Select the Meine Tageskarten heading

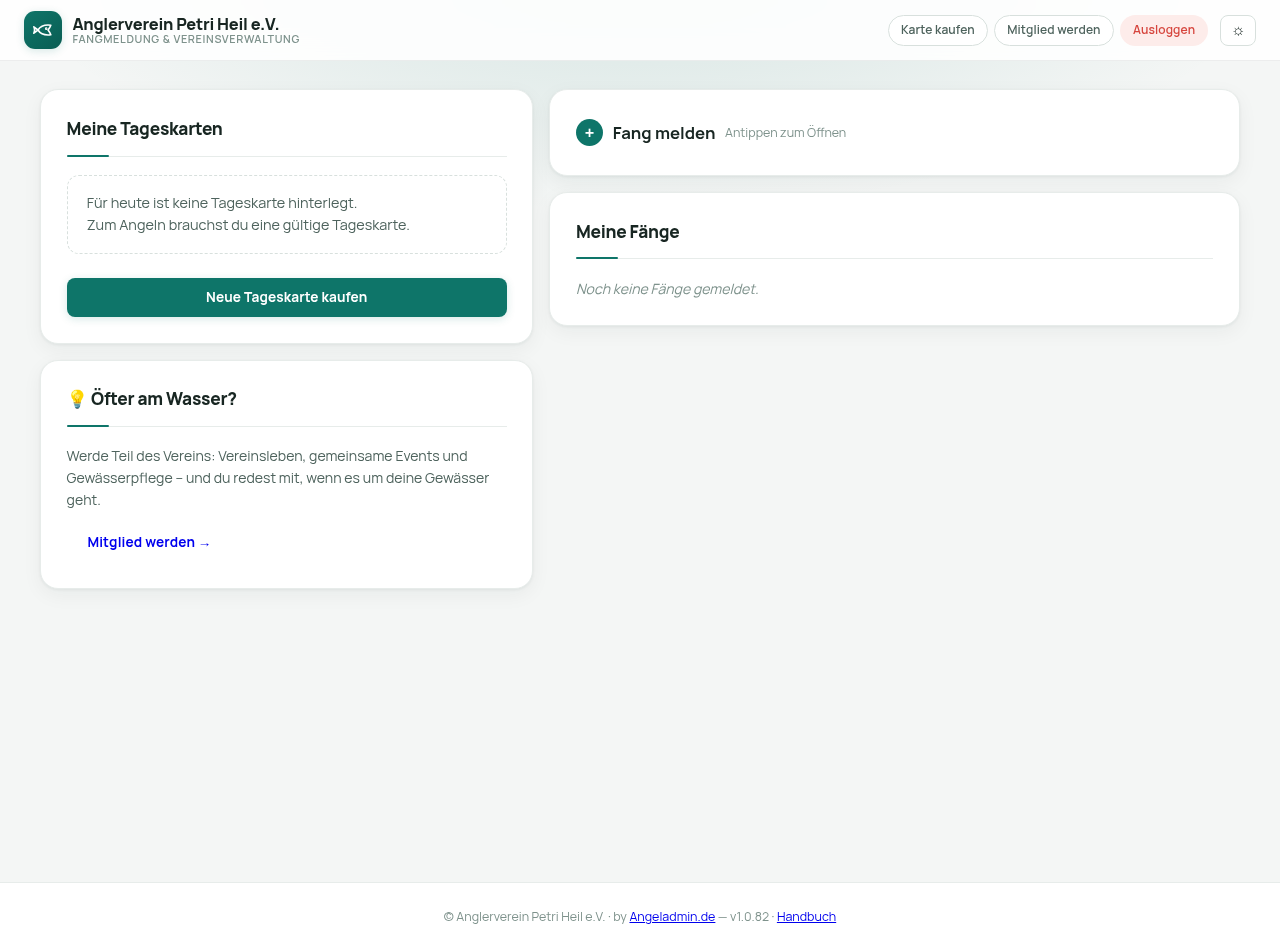point(145,128)
